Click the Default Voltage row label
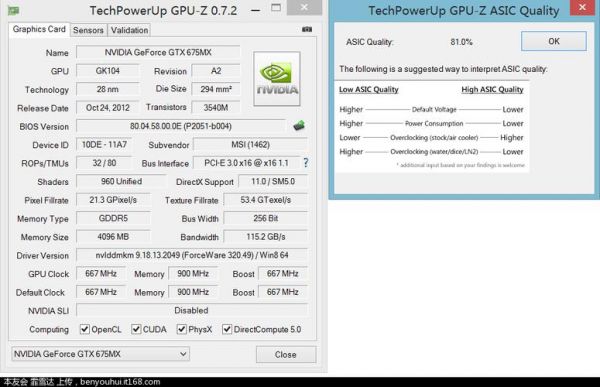 tap(434, 109)
